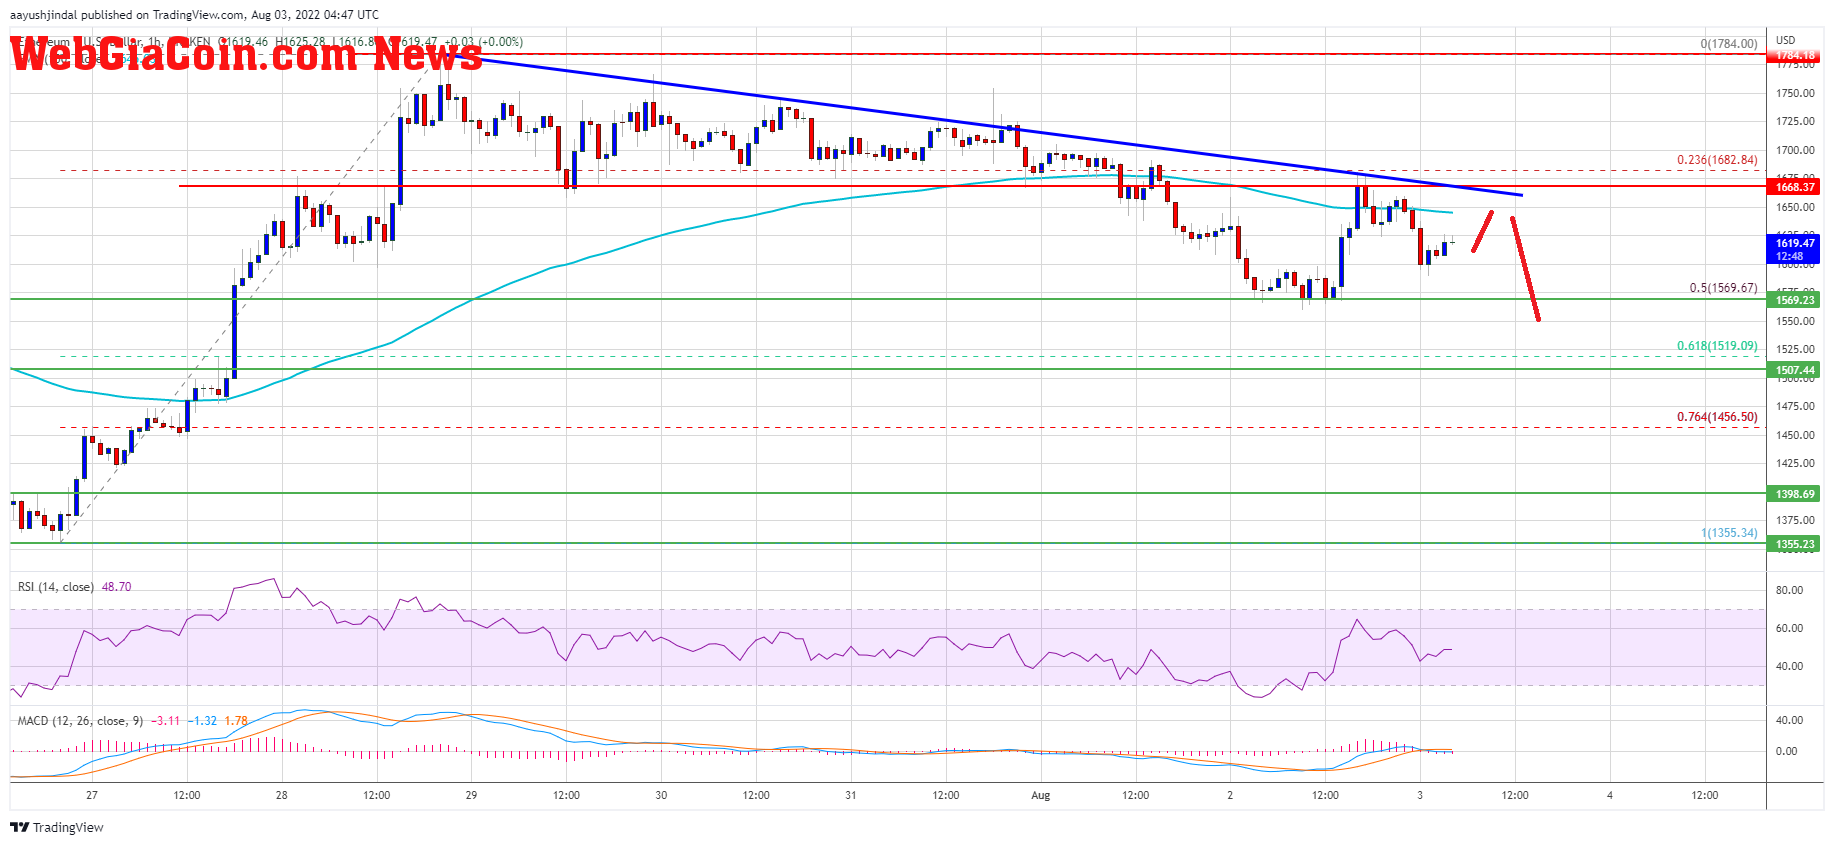Click the Fibonacci label 0.236(1682.84)

tap(1717, 160)
